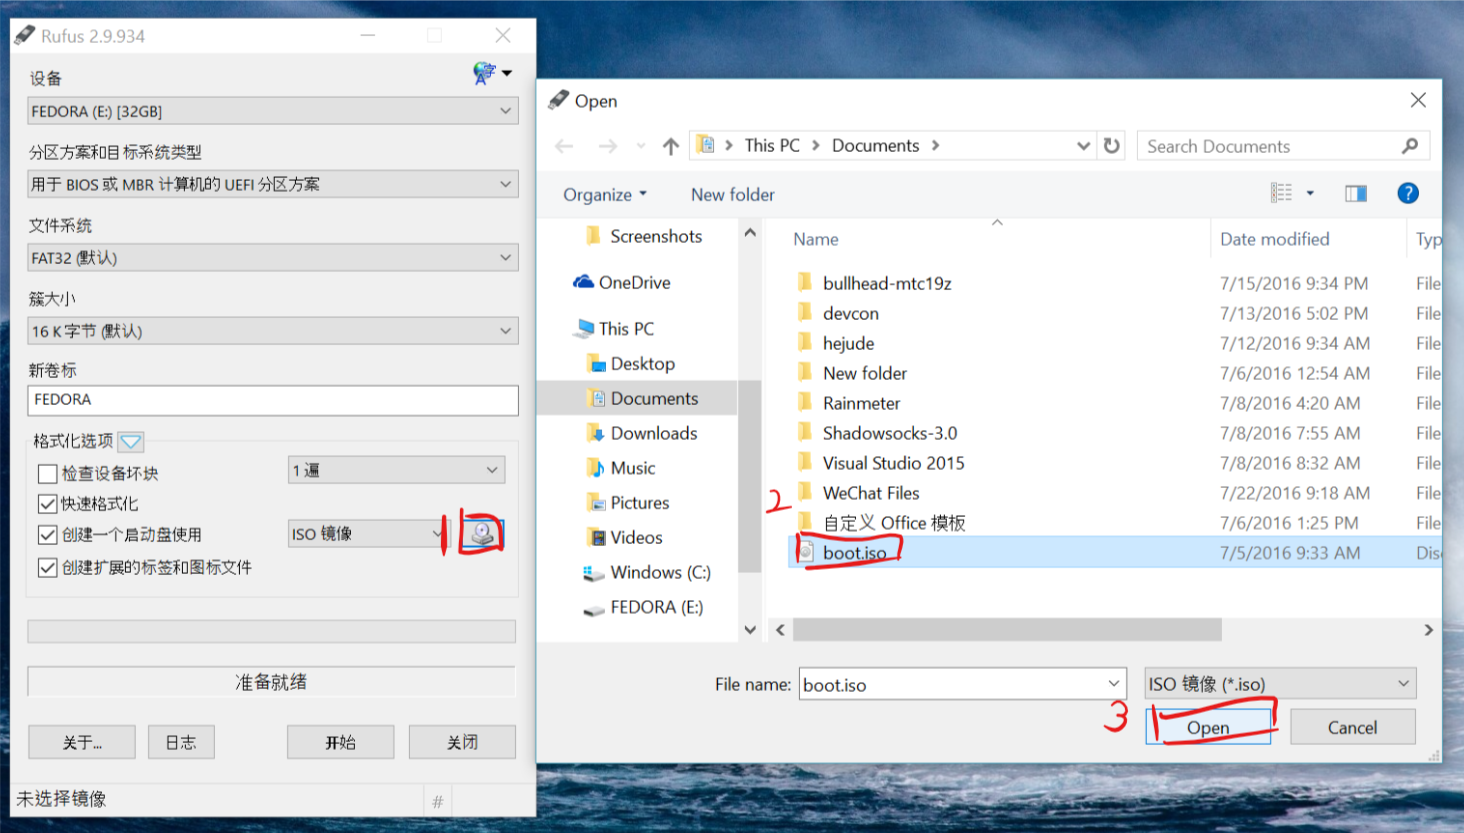Change view layout icon in Open dialog
This screenshot has width=1464, height=833.
click(x=1281, y=193)
